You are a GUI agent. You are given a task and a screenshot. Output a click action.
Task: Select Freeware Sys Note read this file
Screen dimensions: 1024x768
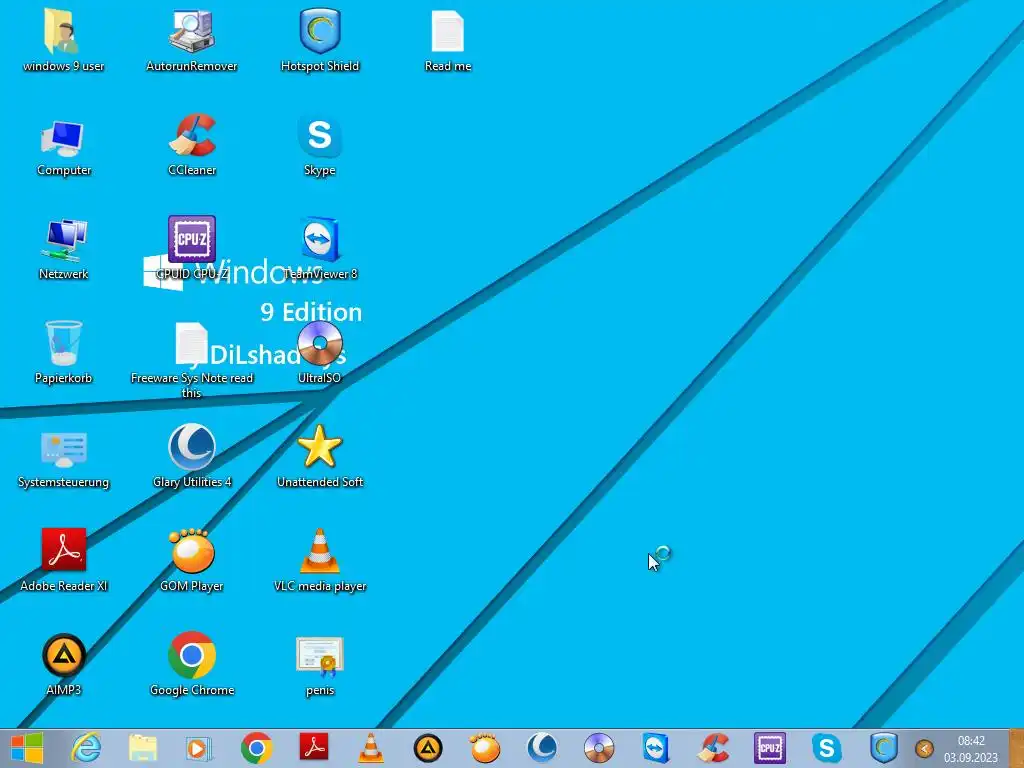(191, 360)
